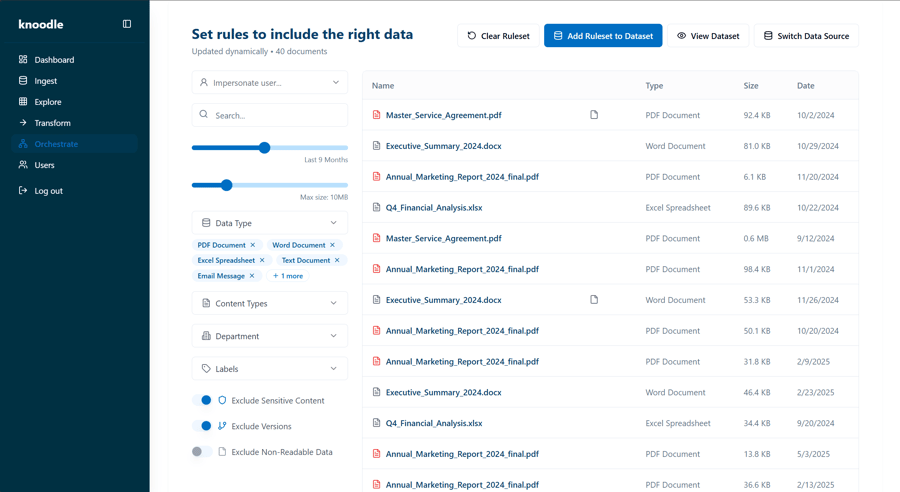The height and width of the screenshot is (492, 900).
Task: Remove the Word Document filter tag
Action: 333,245
